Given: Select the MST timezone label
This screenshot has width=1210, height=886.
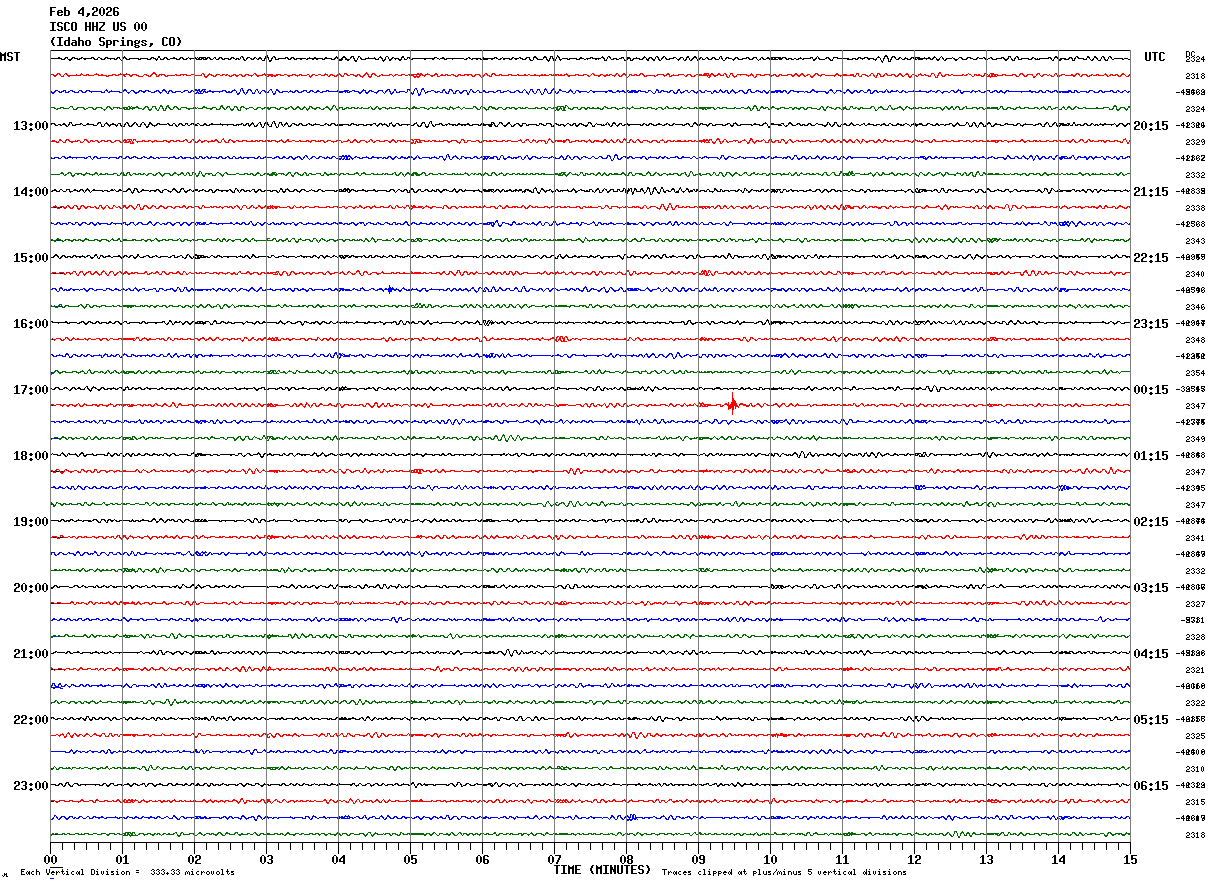Looking at the screenshot, I should click(10, 57).
